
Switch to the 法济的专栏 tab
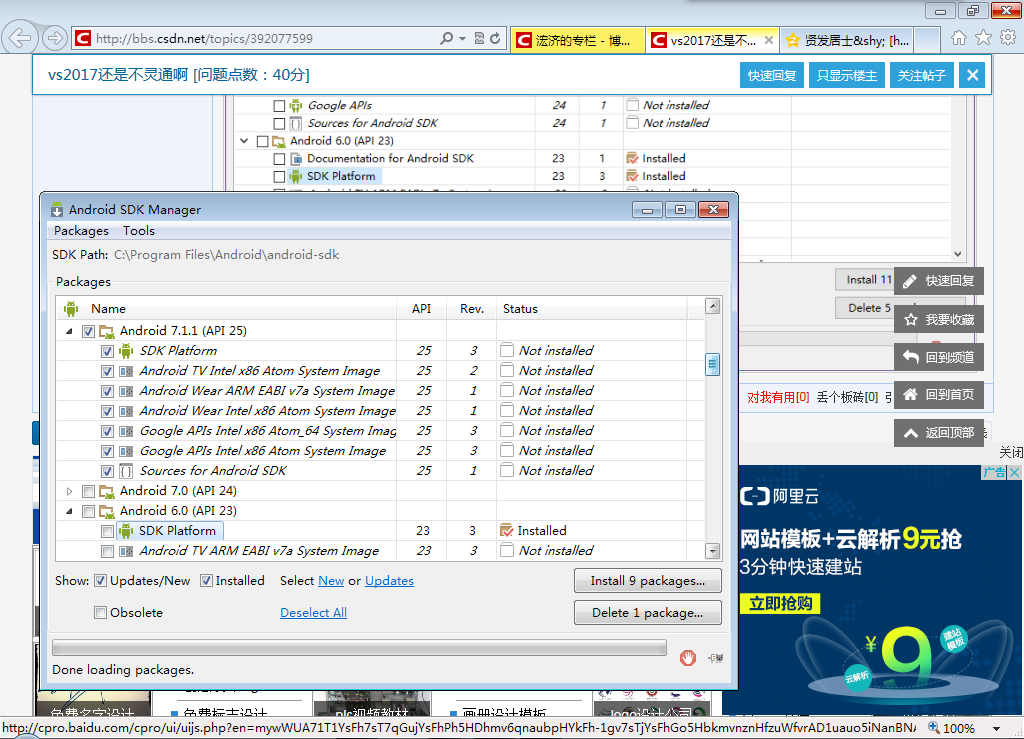(x=578, y=40)
